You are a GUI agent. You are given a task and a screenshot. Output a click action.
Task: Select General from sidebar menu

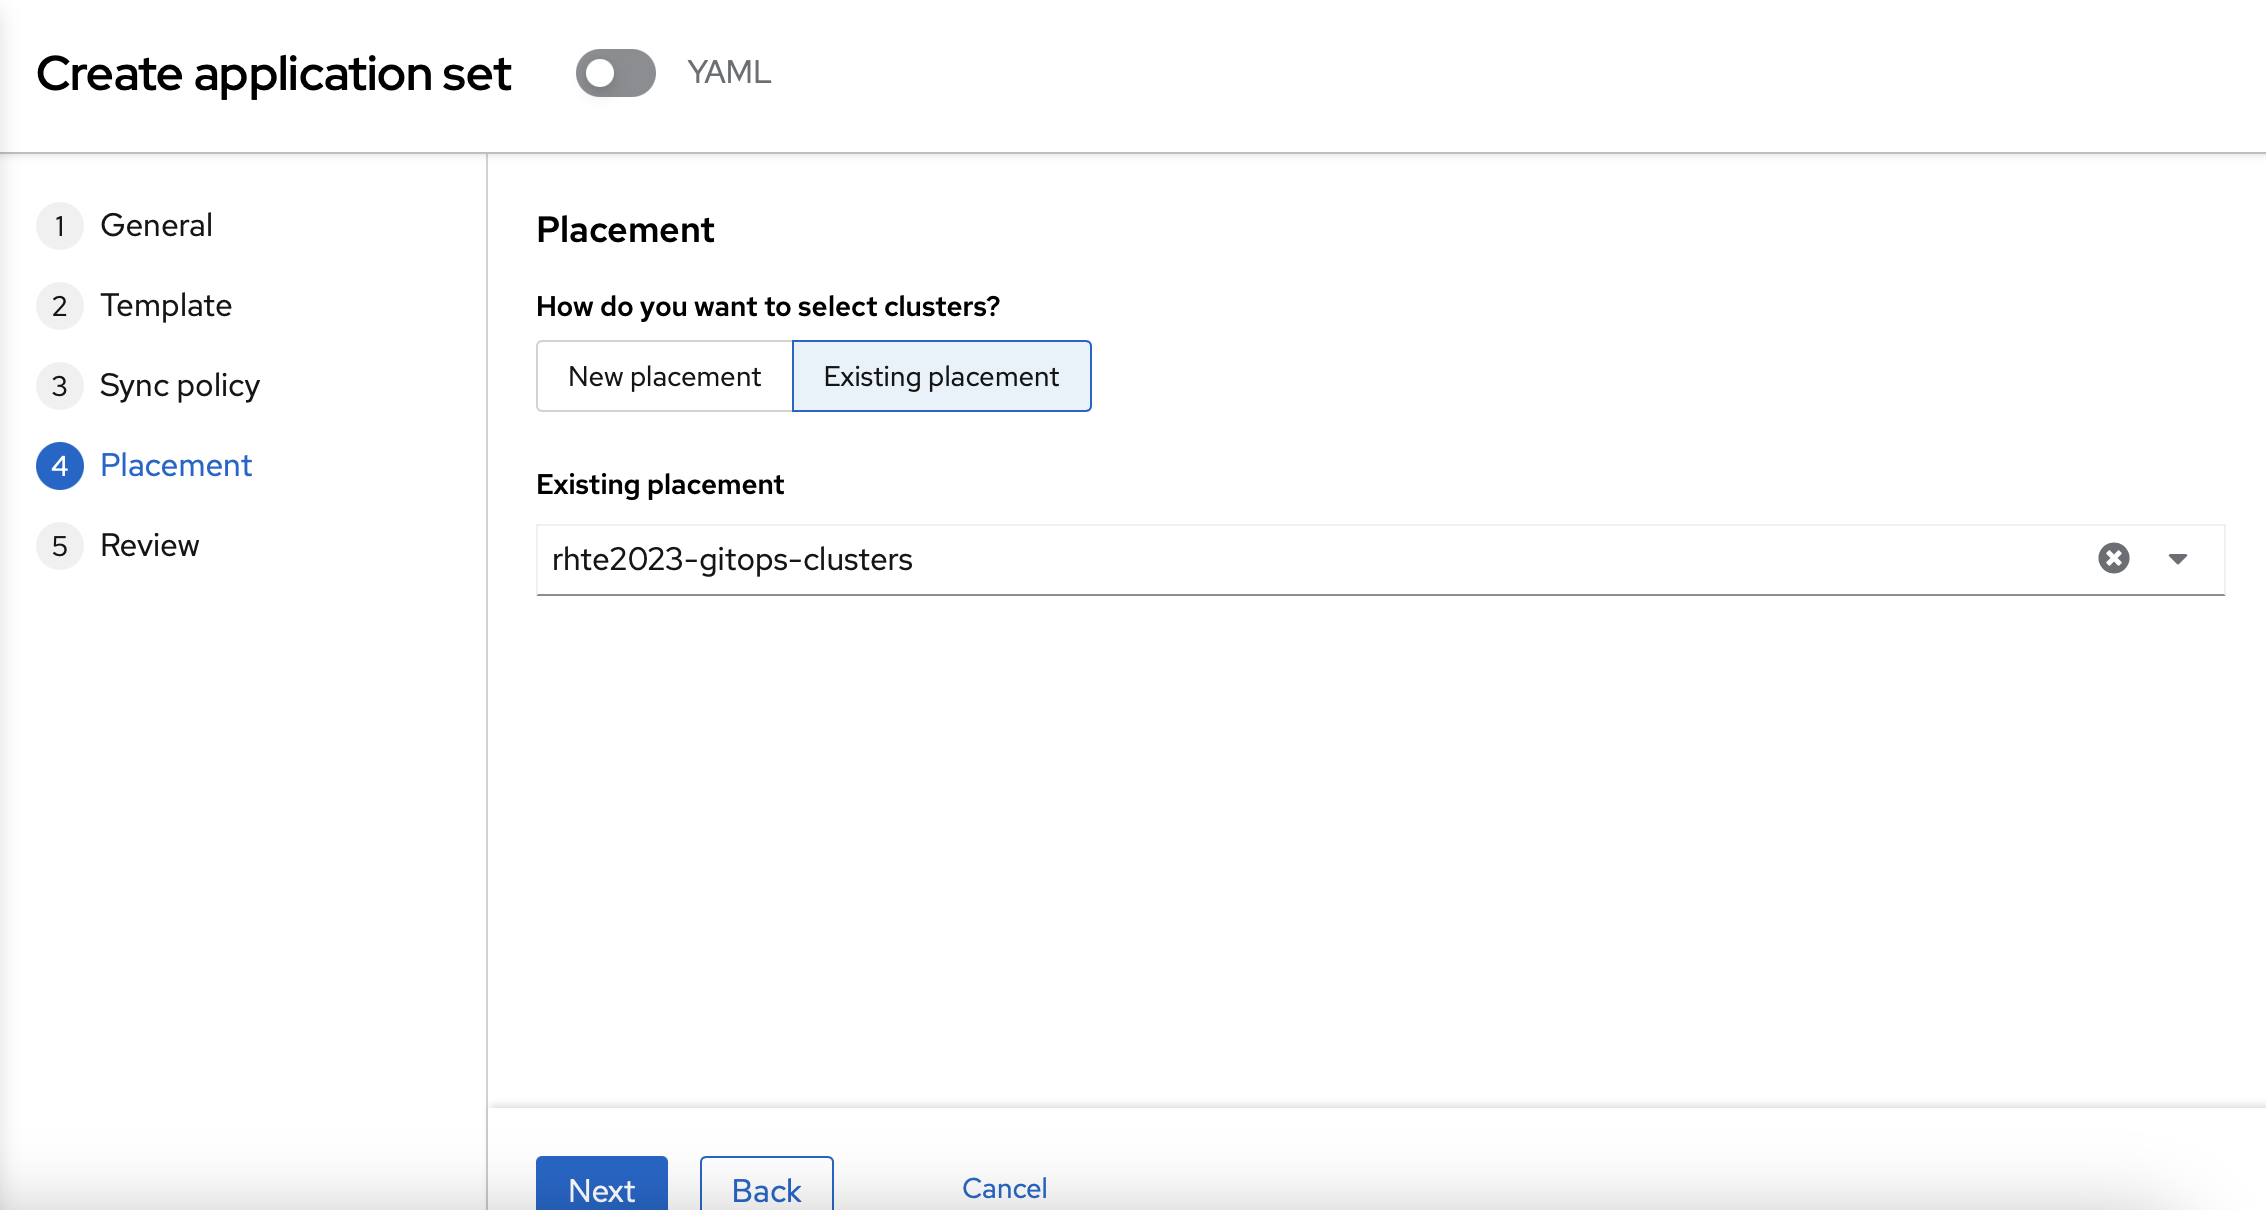156,225
